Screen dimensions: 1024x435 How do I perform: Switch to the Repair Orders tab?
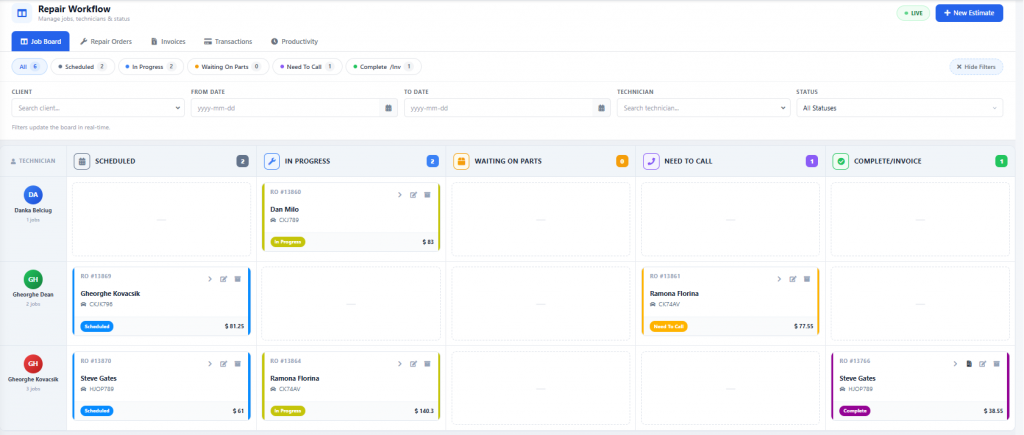coord(106,42)
